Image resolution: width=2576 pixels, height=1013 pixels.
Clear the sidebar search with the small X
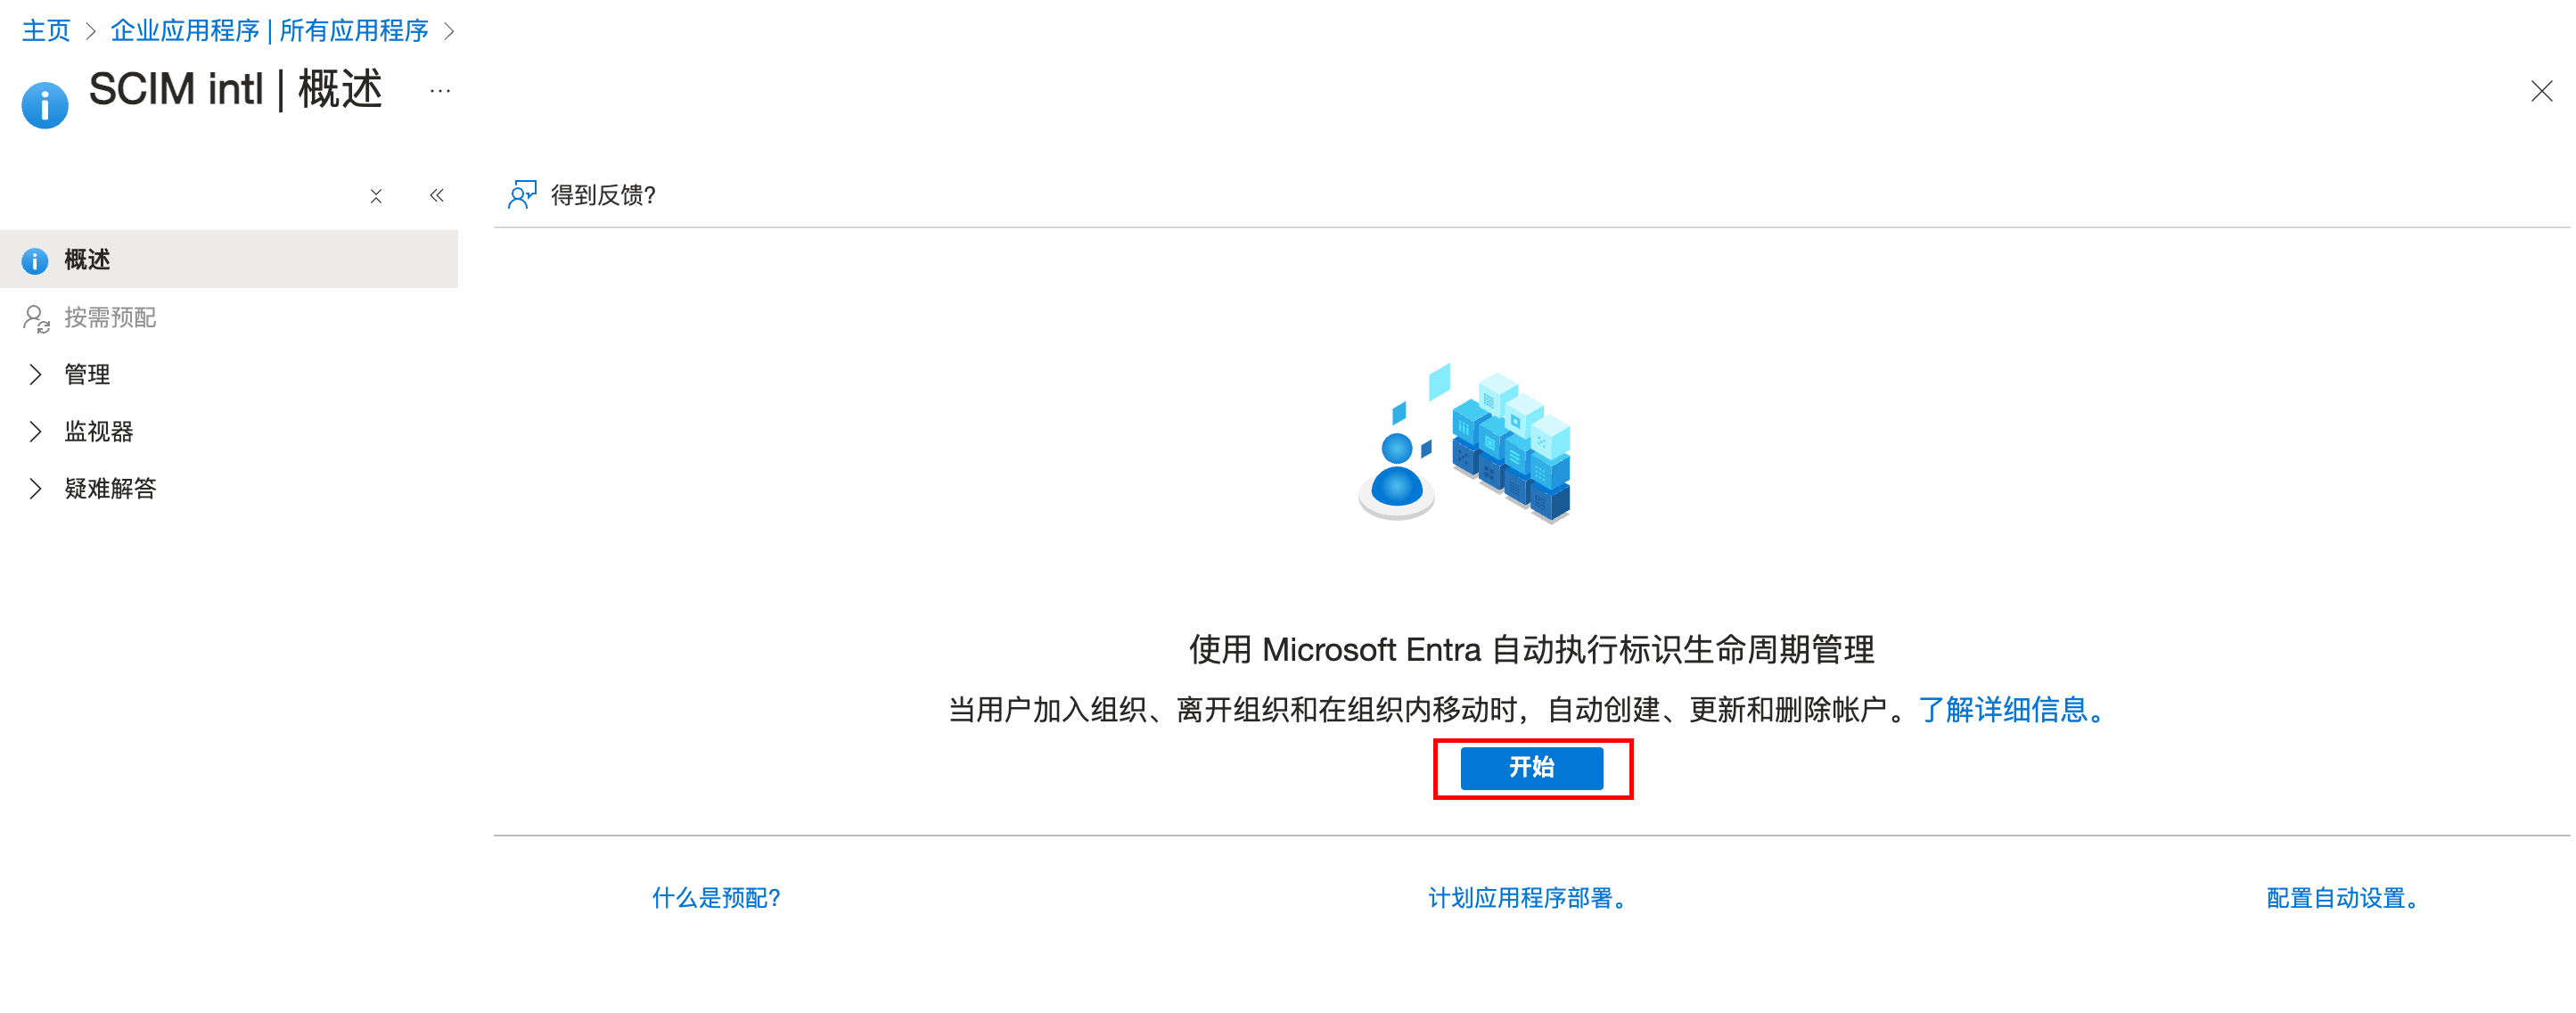pos(376,196)
